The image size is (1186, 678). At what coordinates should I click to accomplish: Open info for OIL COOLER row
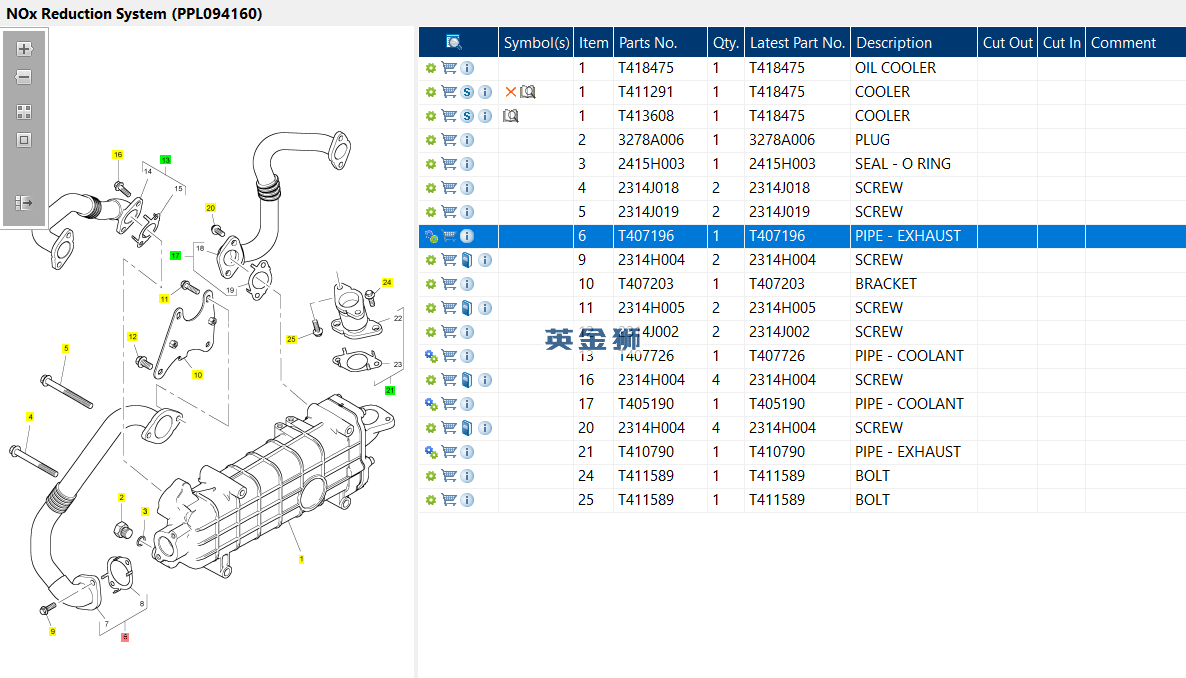tap(467, 68)
